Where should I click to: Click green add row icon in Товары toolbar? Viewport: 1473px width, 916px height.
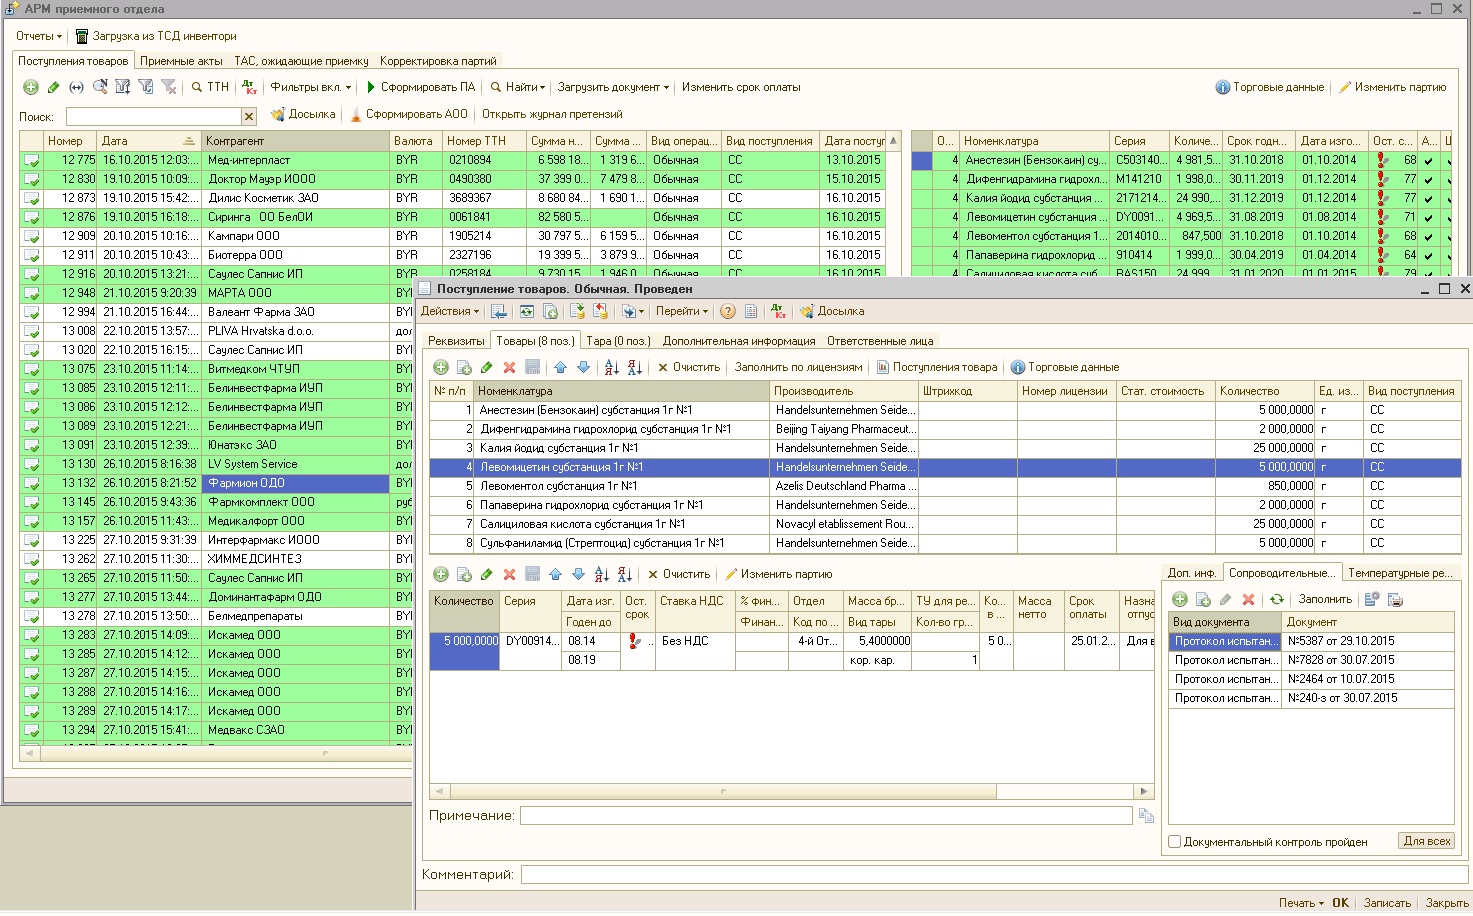[440, 367]
